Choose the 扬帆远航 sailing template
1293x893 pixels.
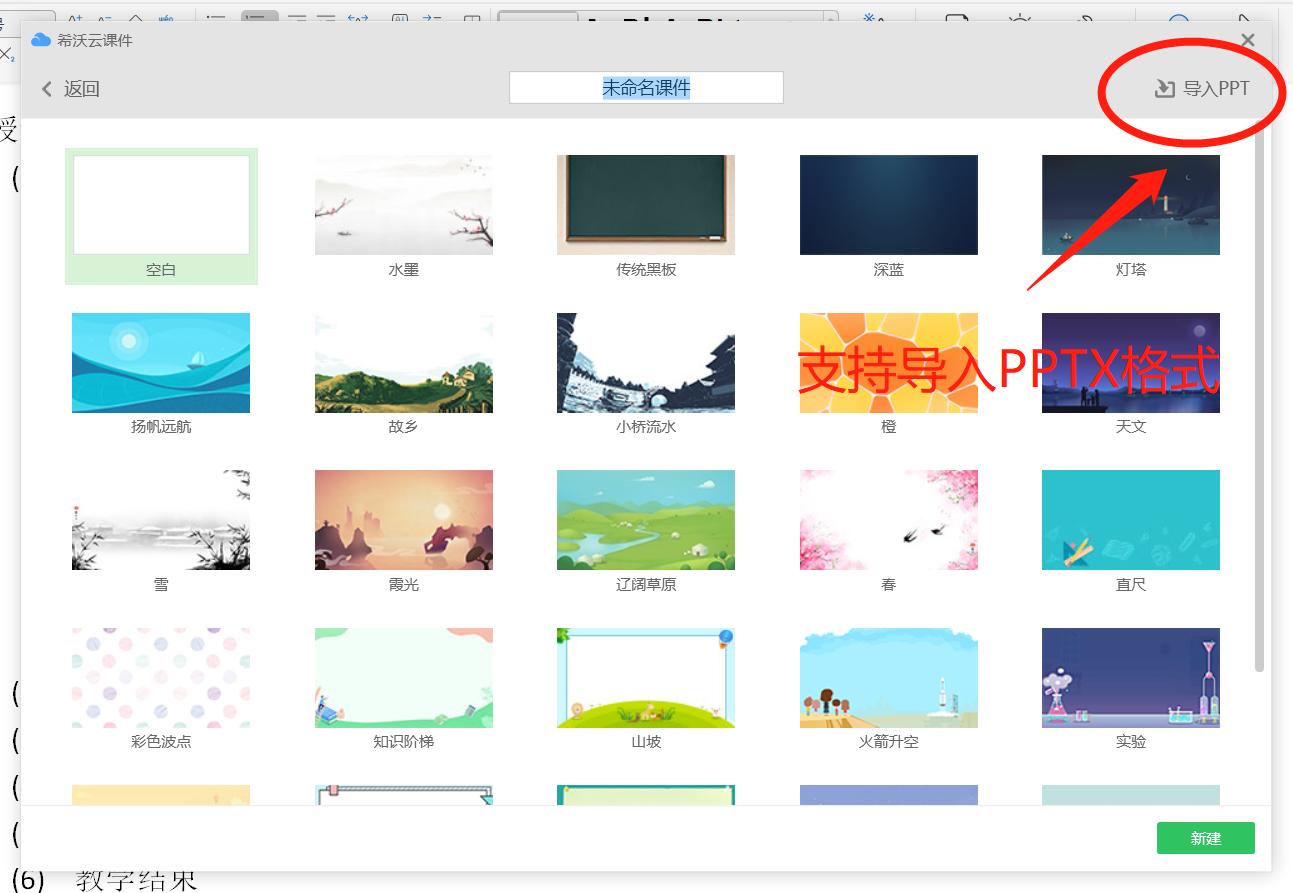tap(161, 362)
